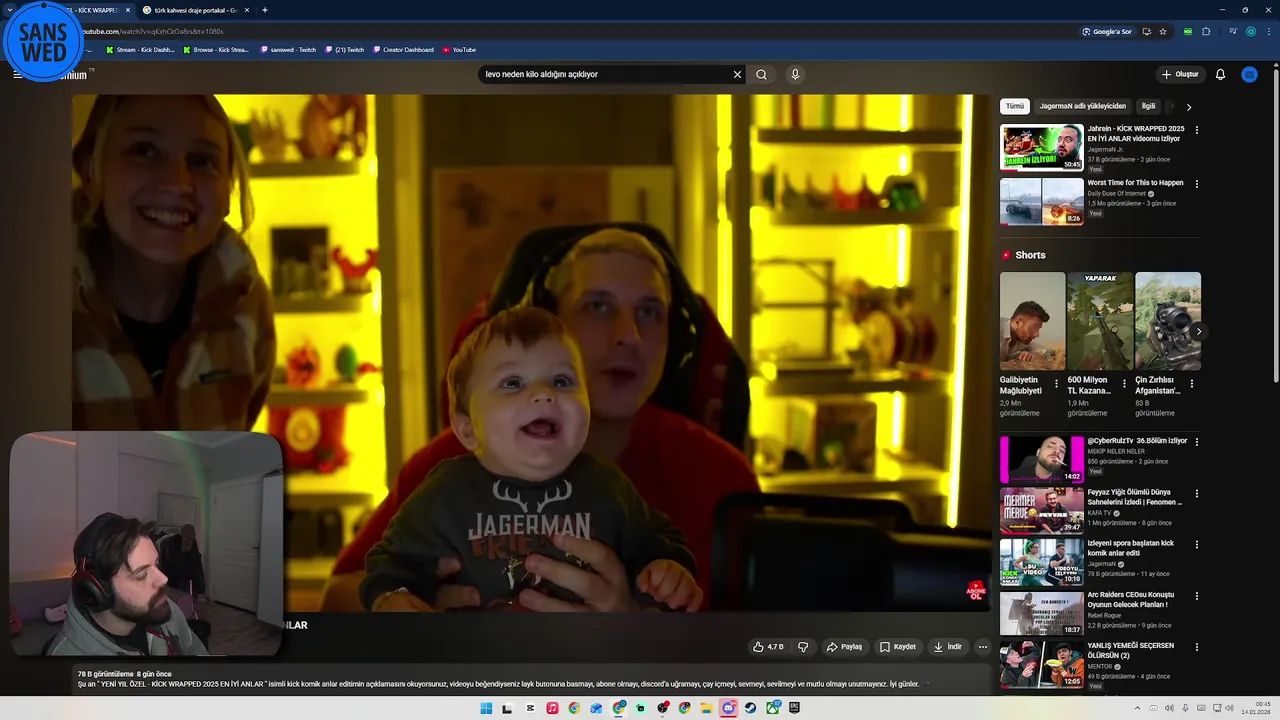The image size is (1280, 720).
Task: Open Epic Games launcher in taskbar
Action: pos(794,708)
